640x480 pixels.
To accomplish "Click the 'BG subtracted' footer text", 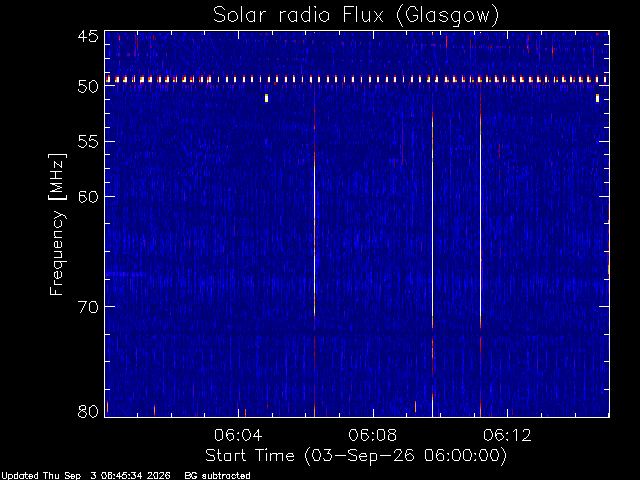I will tap(218, 476).
